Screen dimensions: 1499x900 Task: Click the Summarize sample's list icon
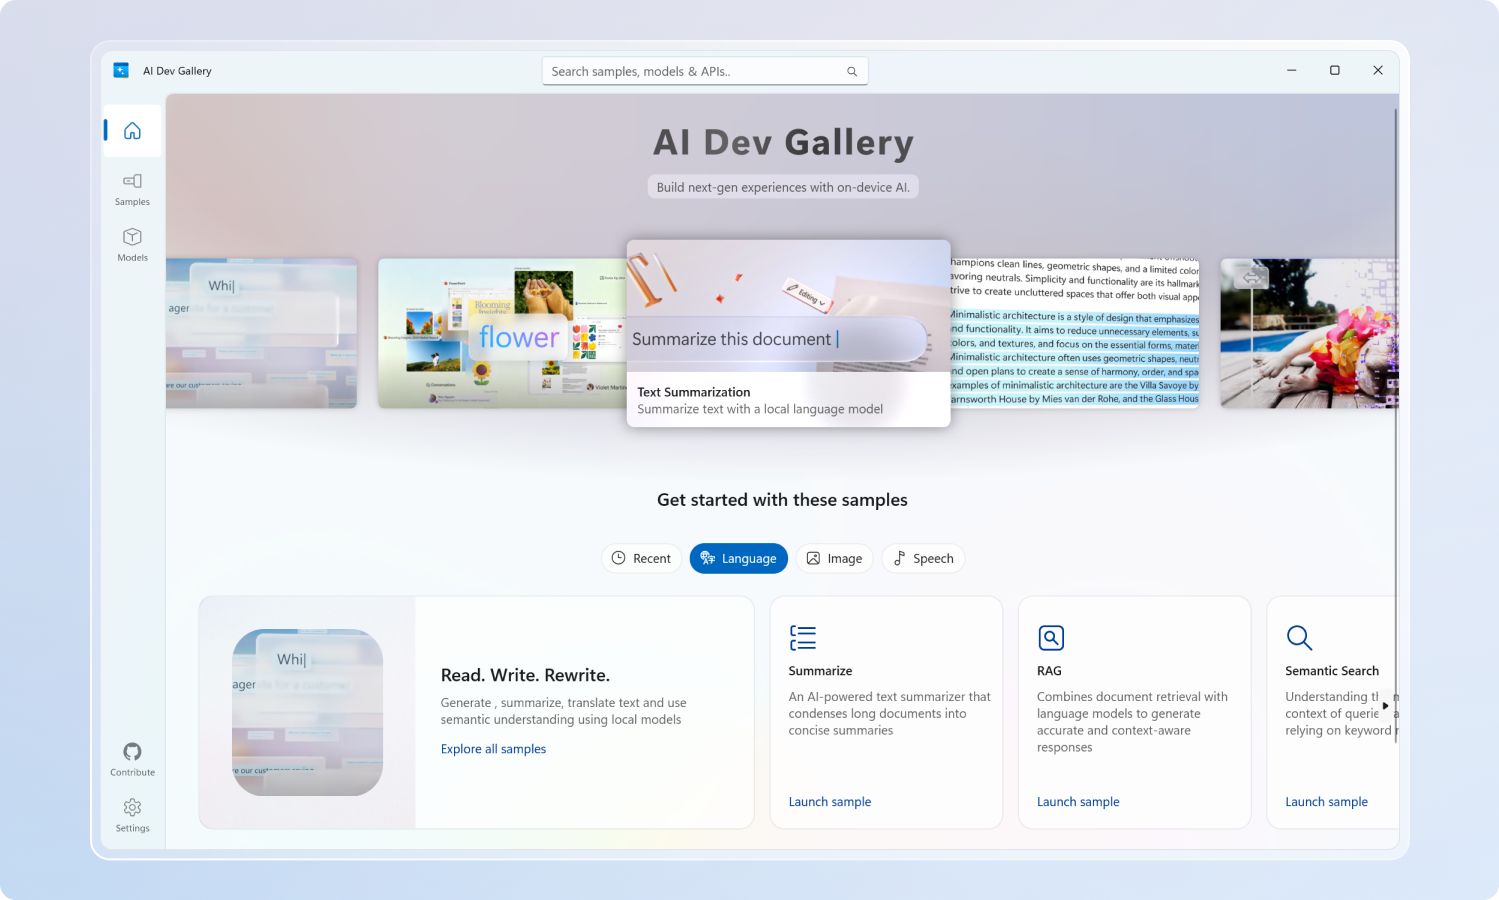[802, 637]
